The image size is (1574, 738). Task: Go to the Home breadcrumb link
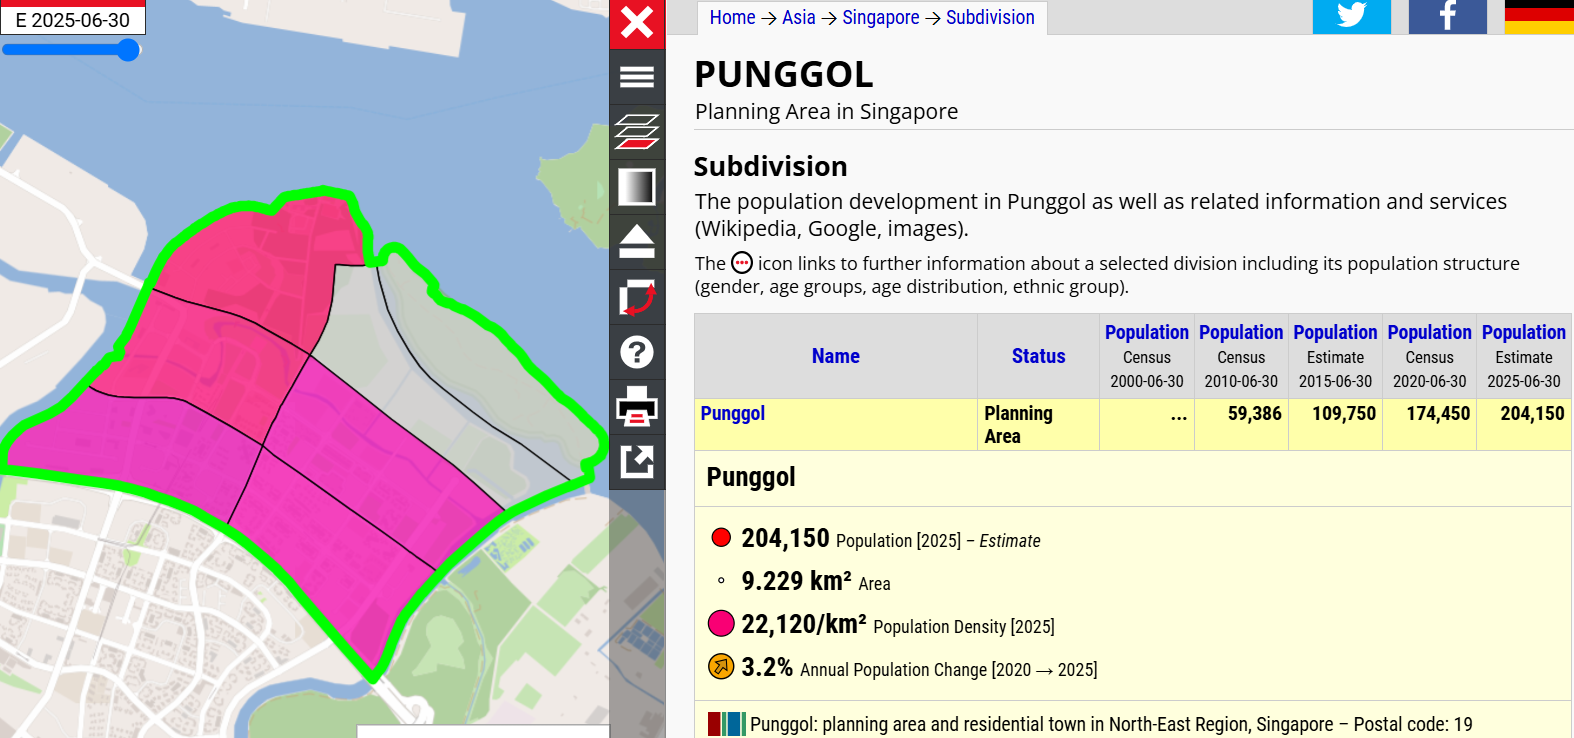point(732,18)
